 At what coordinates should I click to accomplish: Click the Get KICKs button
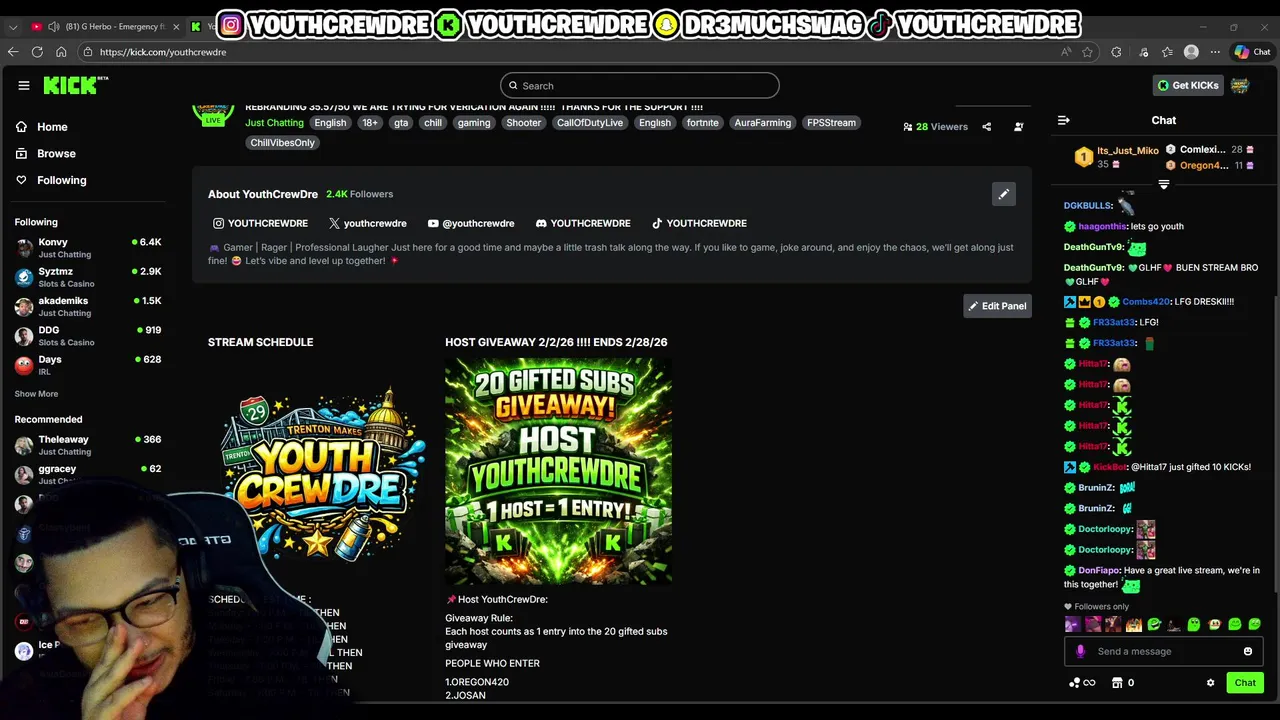(x=1188, y=86)
